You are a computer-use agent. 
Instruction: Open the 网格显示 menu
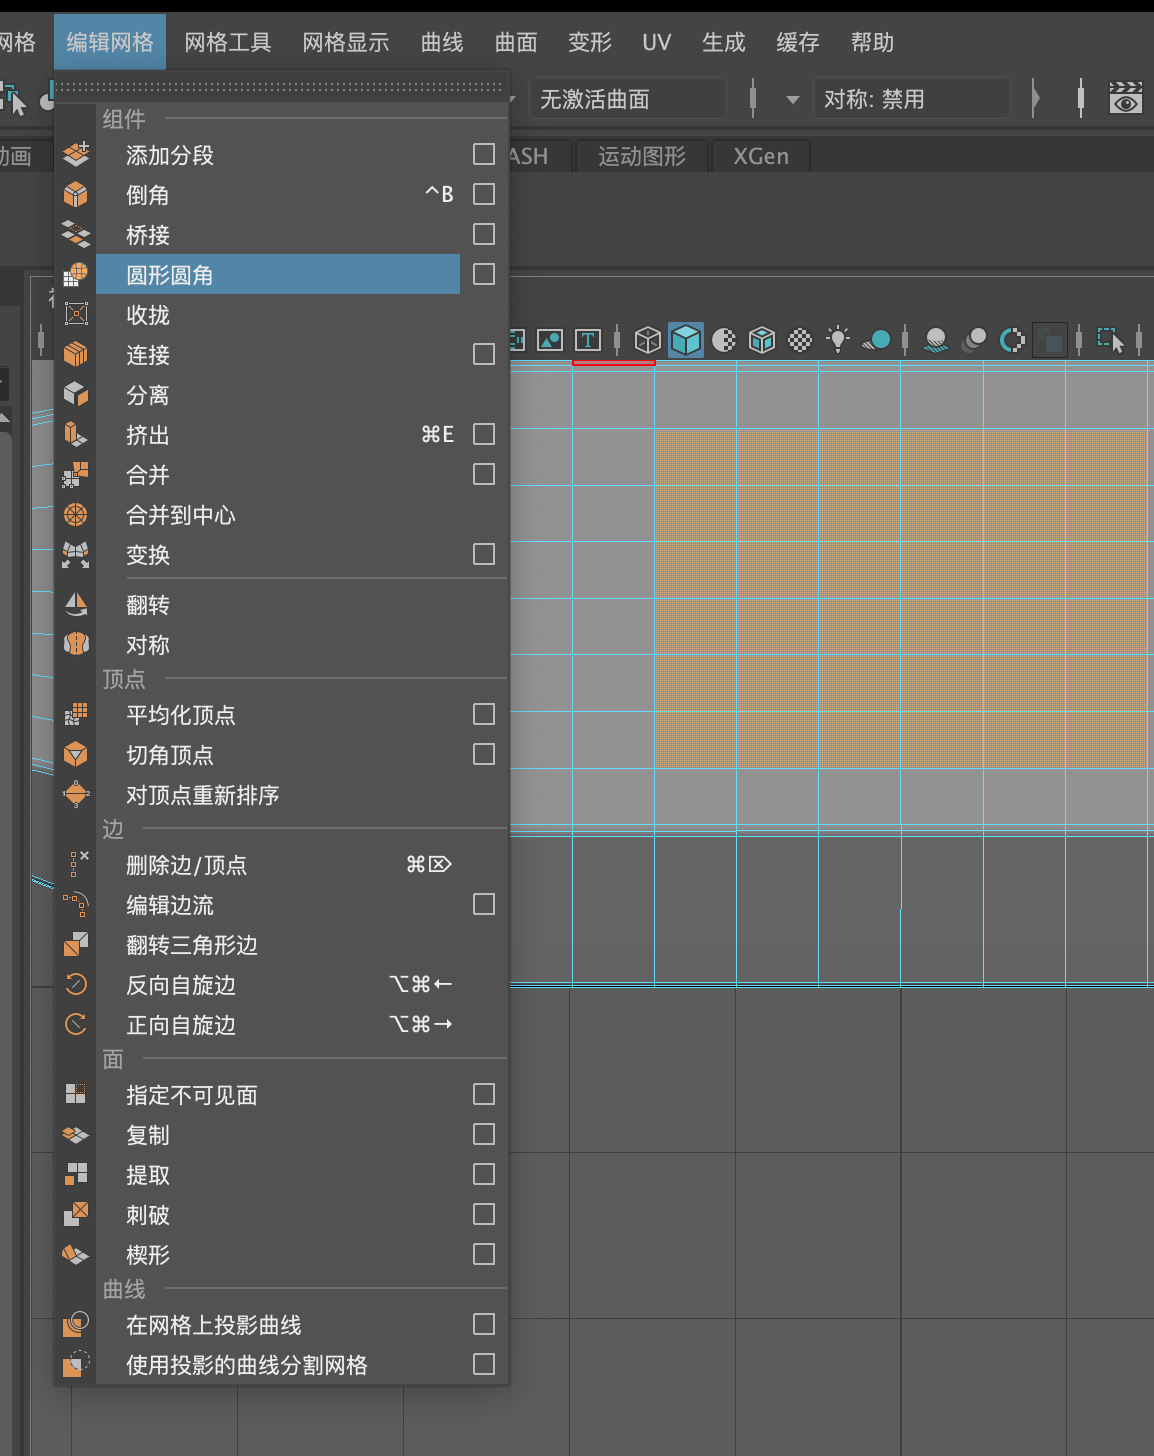coord(346,42)
